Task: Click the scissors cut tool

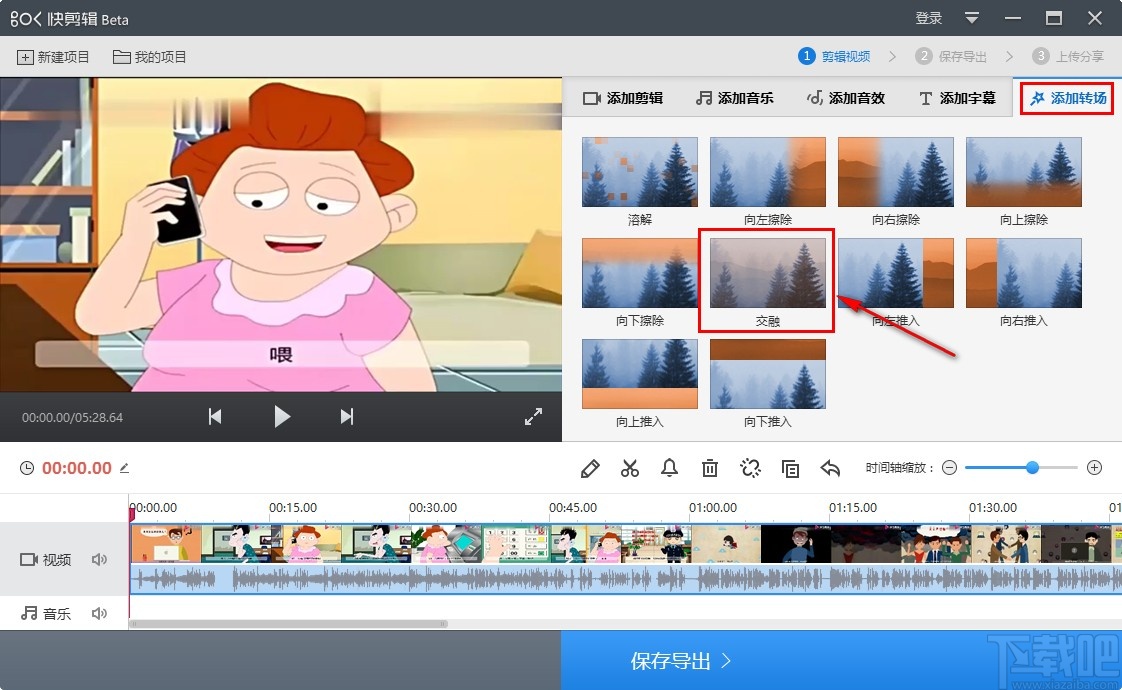Action: 630,469
